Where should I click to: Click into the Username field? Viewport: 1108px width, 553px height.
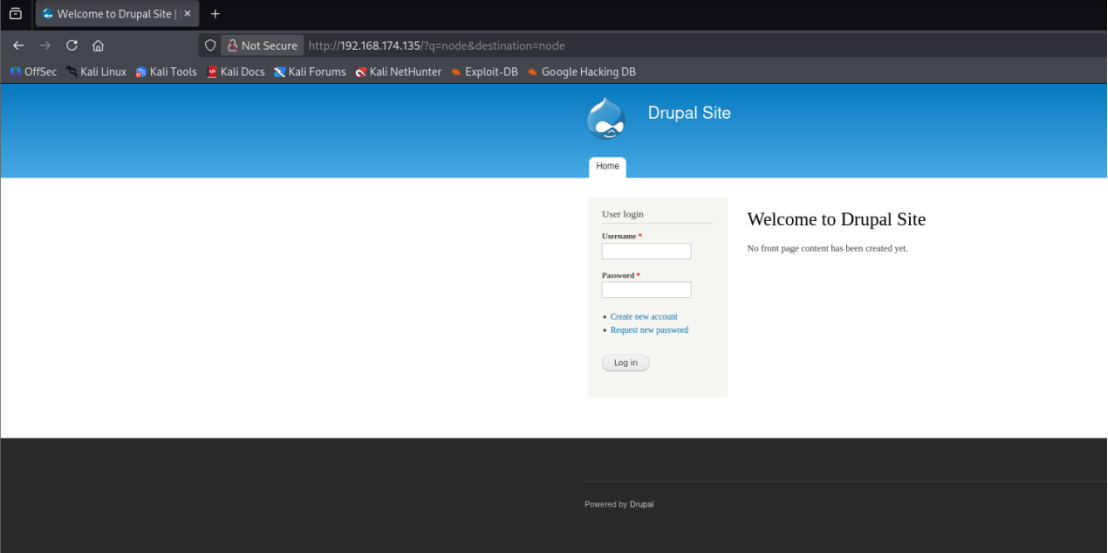[x=646, y=251]
